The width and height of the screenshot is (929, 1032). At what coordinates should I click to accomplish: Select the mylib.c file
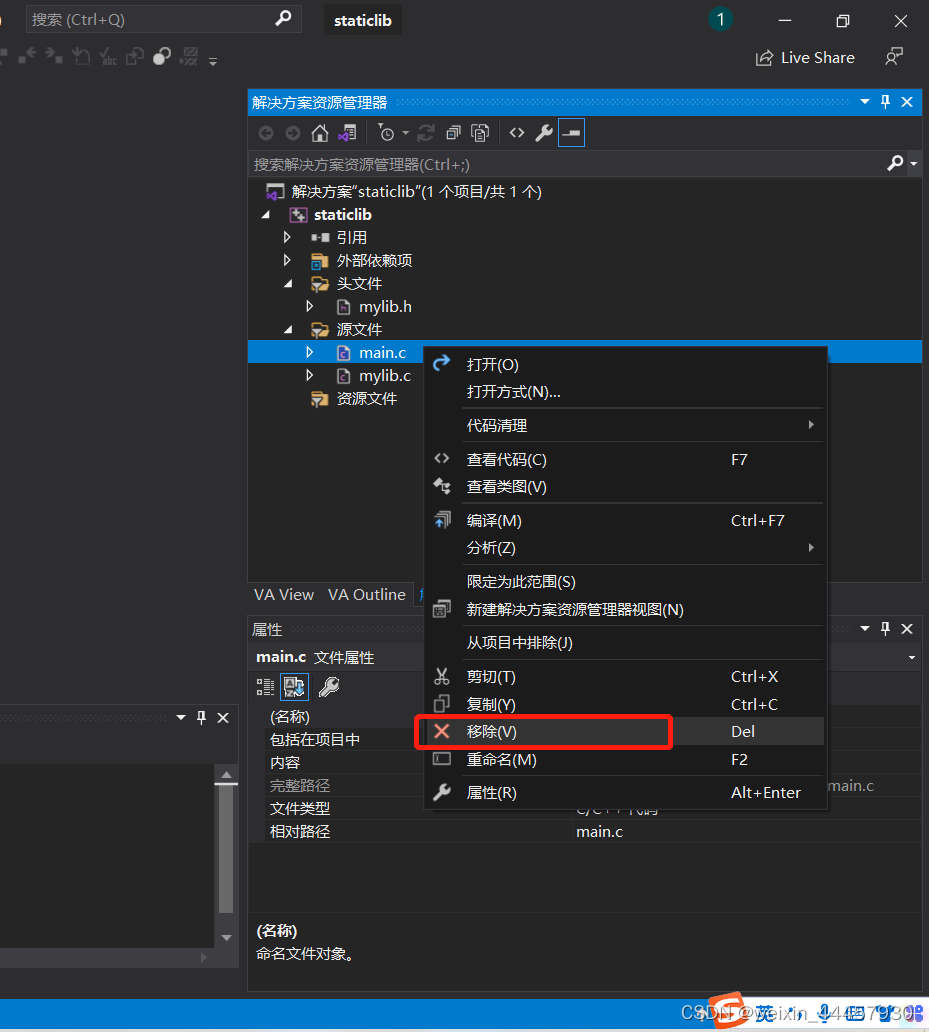coord(385,376)
